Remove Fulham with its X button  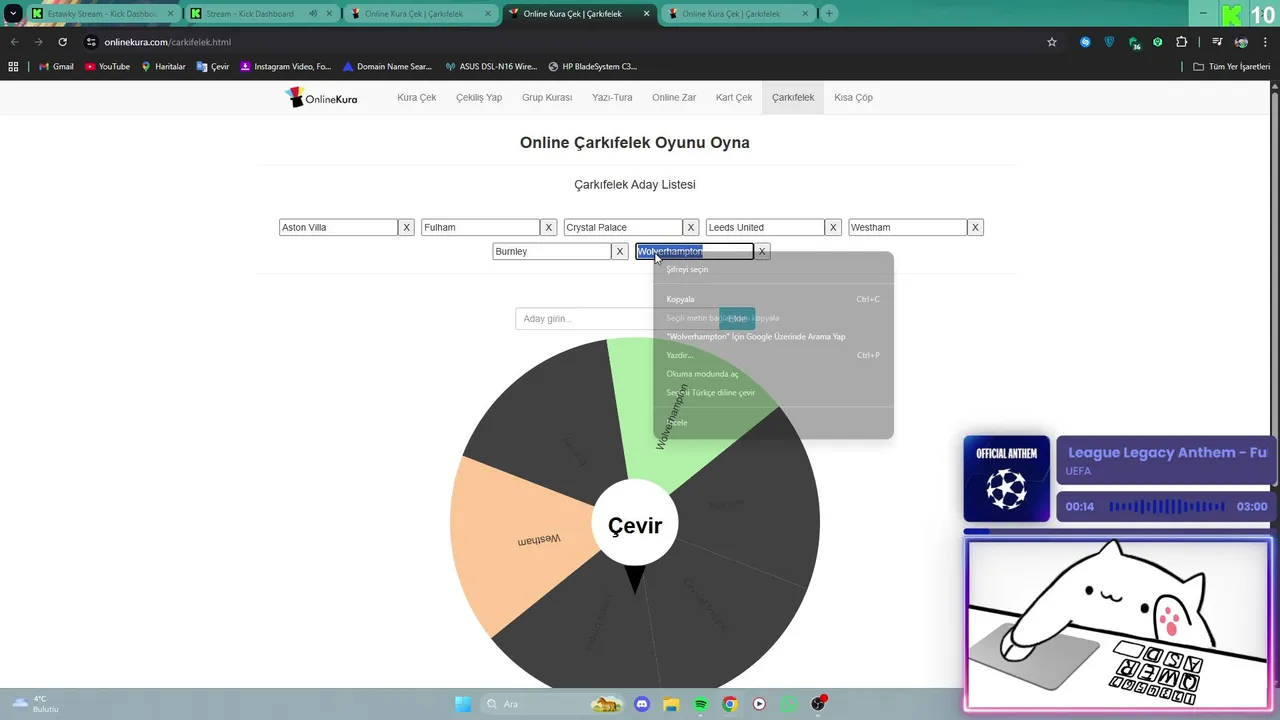[x=548, y=227]
